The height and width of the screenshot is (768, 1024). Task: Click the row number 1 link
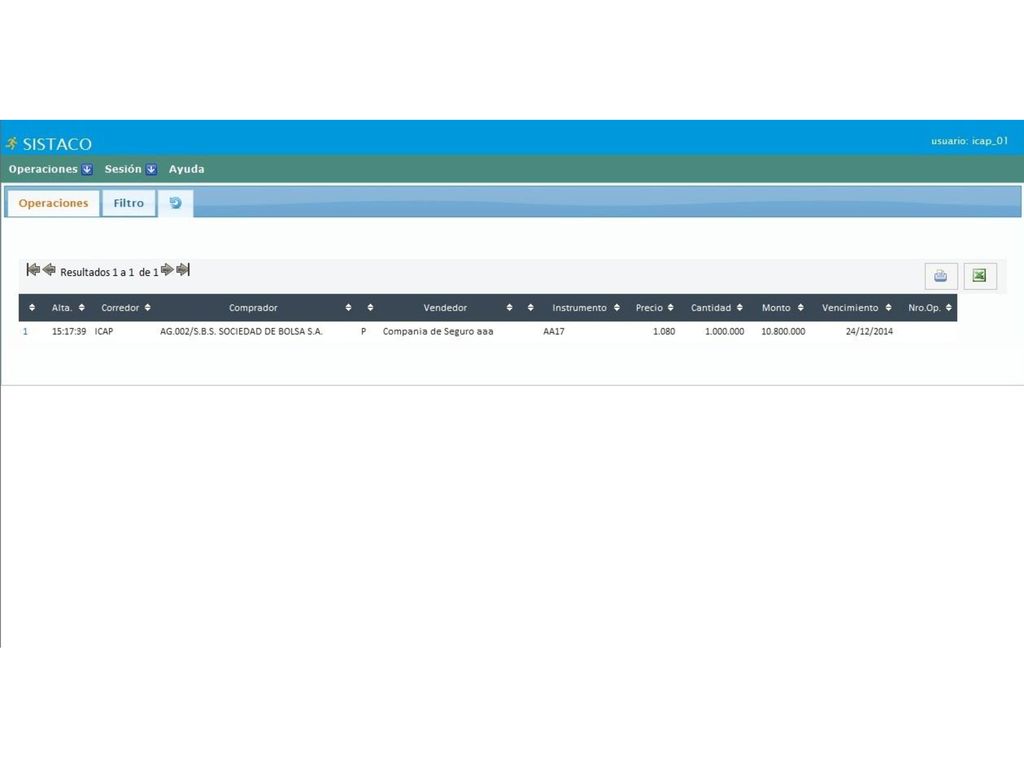(x=25, y=331)
